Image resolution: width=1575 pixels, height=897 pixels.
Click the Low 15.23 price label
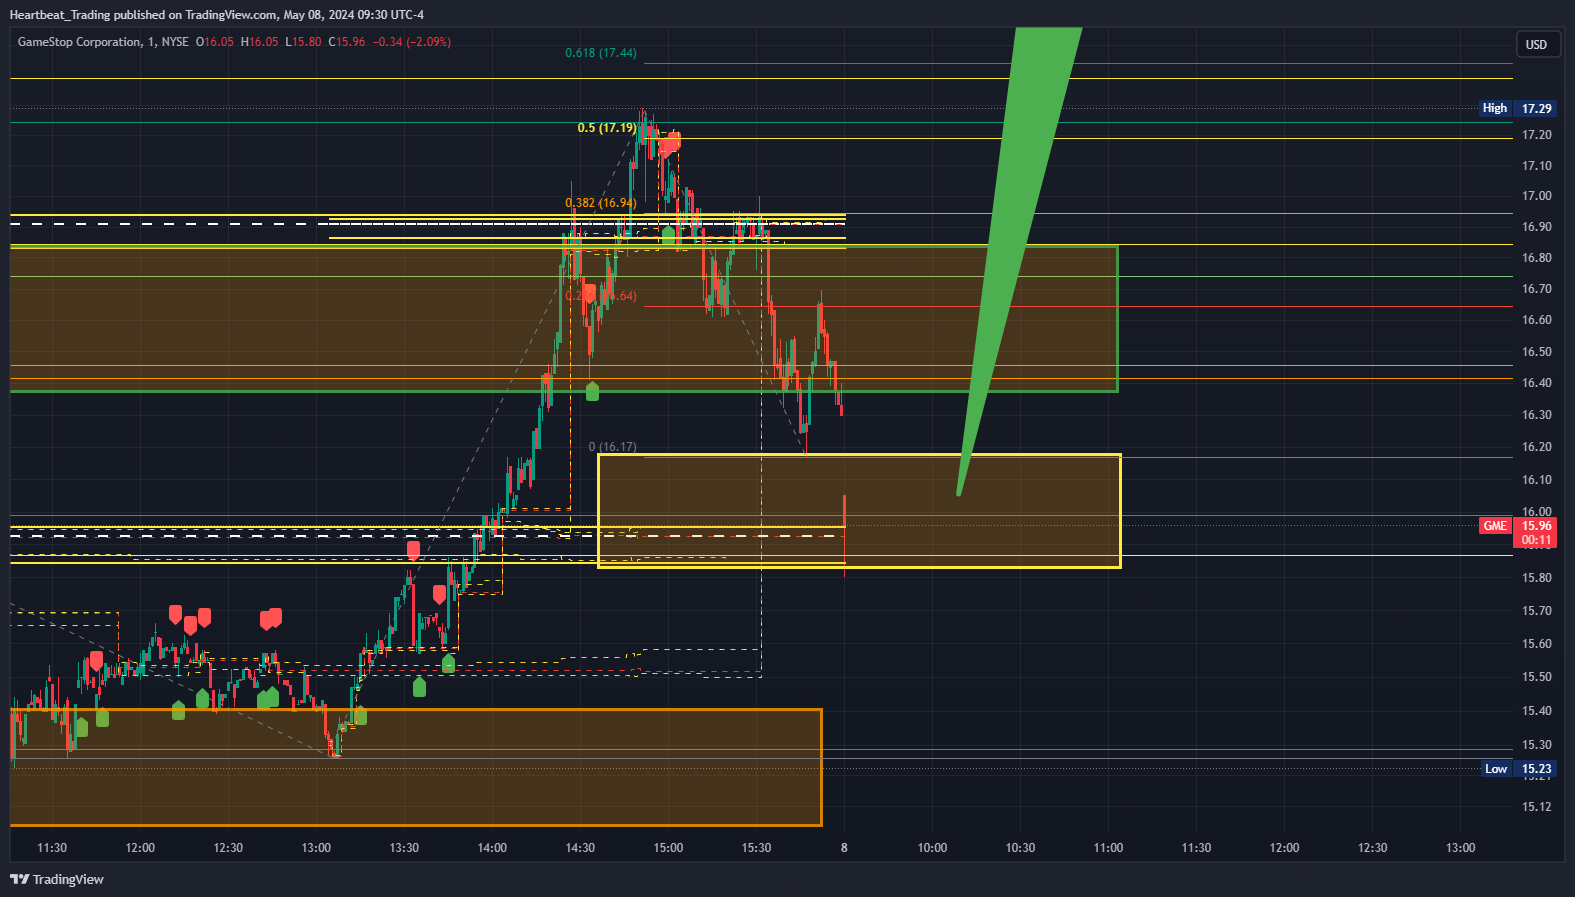(x=1518, y=769)
